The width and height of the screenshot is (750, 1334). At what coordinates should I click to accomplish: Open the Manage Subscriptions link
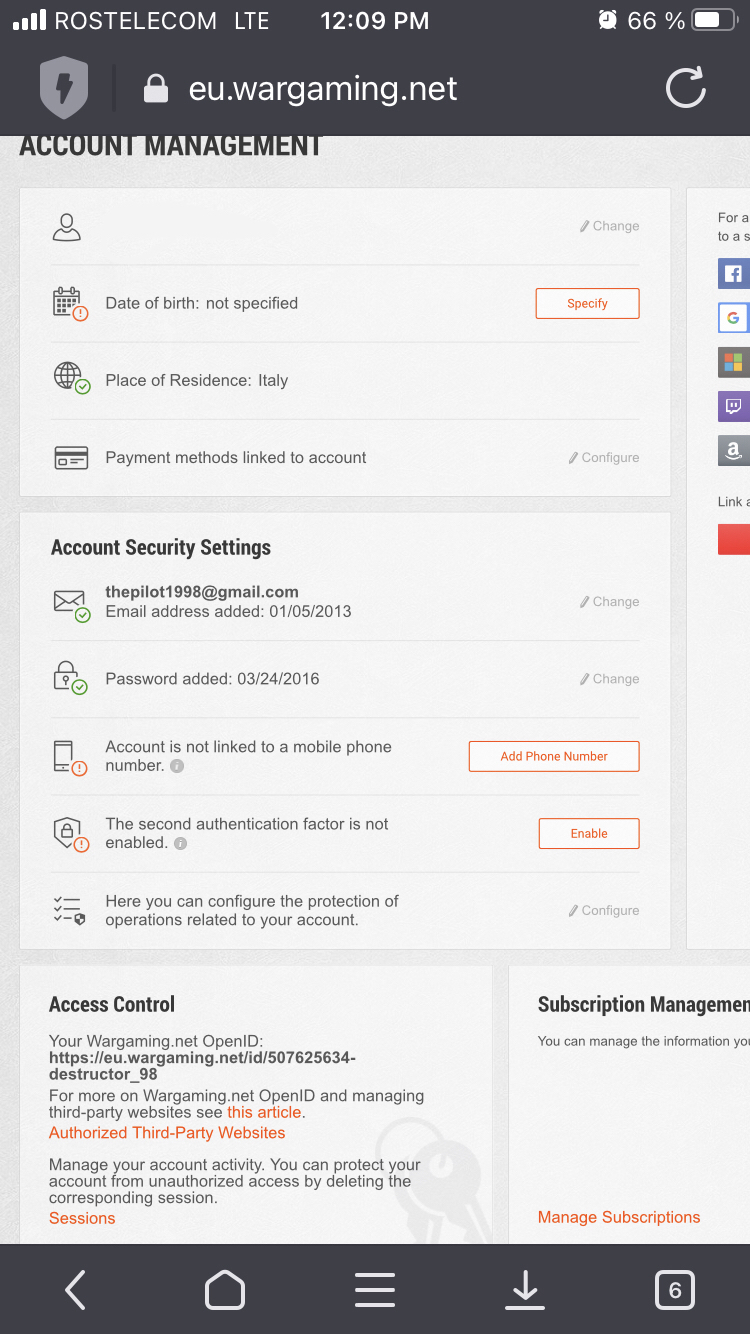619,1217
